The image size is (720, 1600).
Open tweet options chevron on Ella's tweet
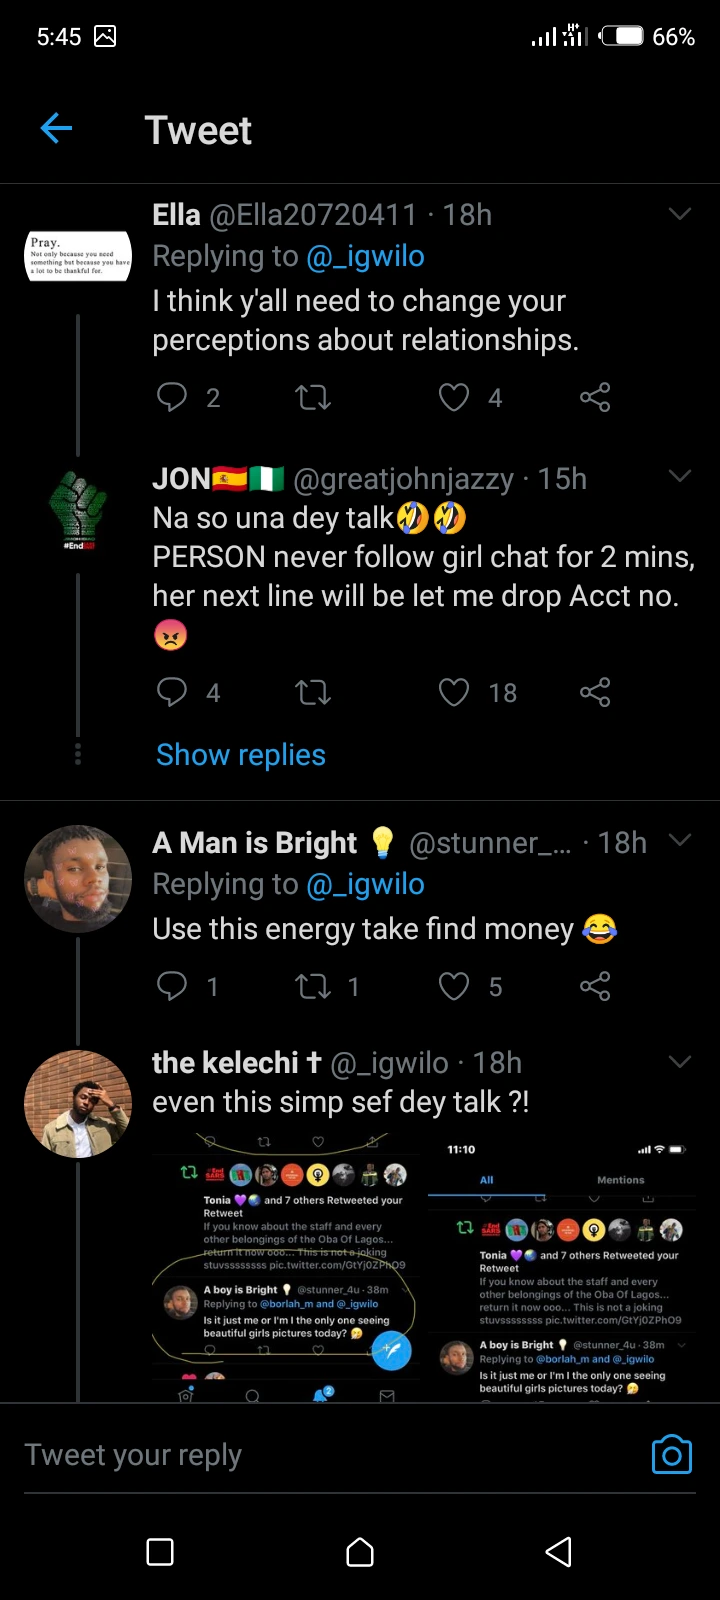[x=680, y=214]
